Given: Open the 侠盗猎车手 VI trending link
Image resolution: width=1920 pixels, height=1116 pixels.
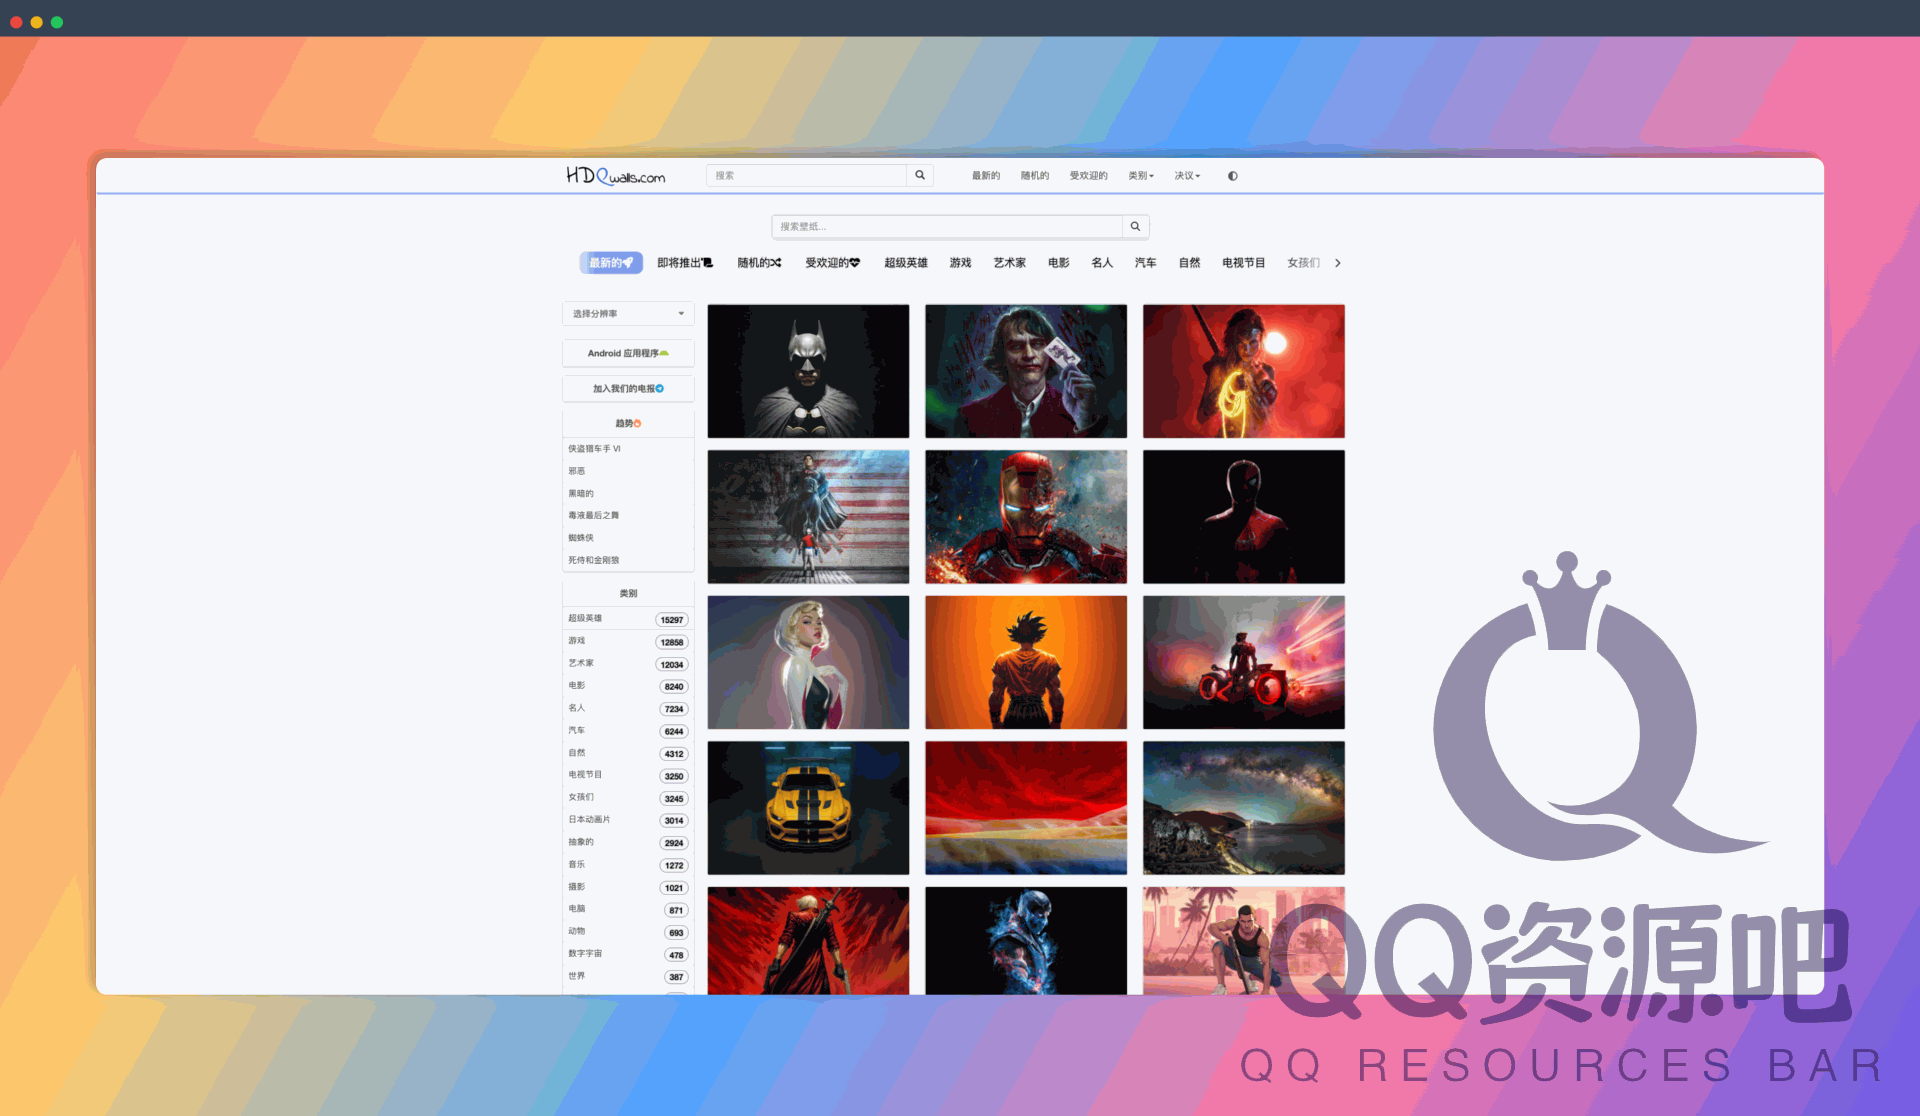Looking at the screenshot, I should click(594, 449).
